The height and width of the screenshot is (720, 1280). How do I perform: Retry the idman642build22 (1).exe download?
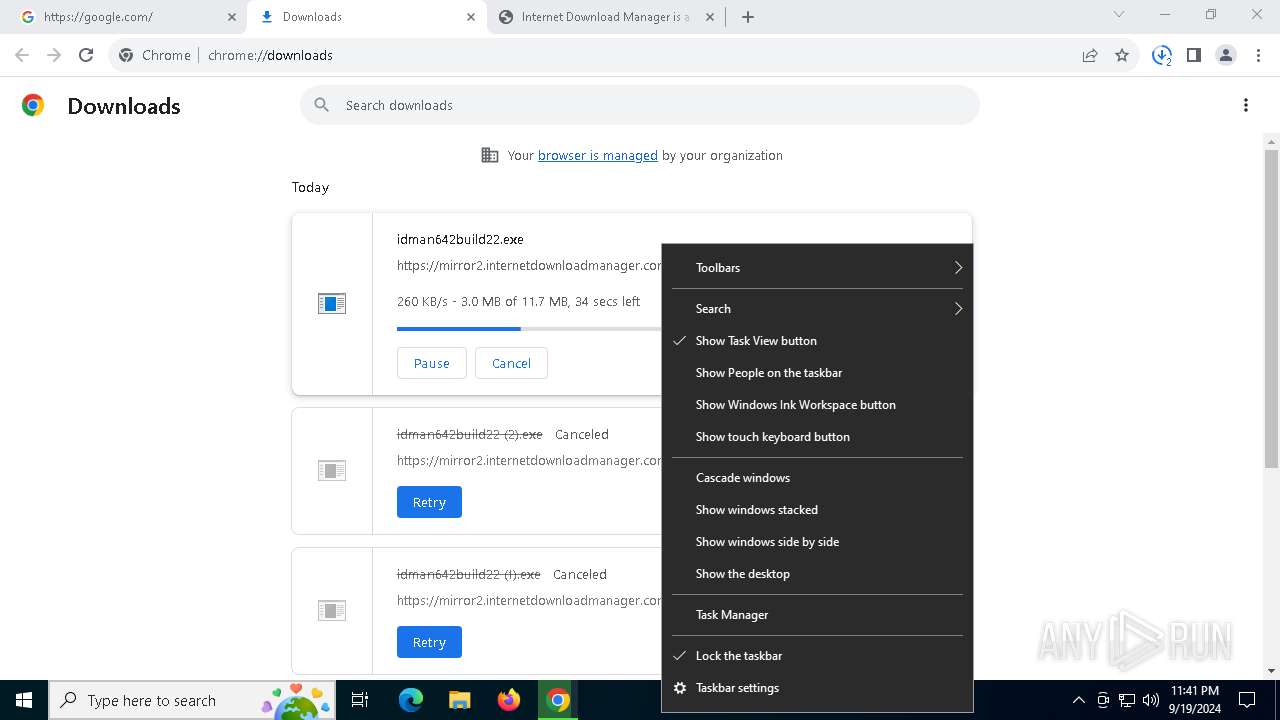coord(429,642)
